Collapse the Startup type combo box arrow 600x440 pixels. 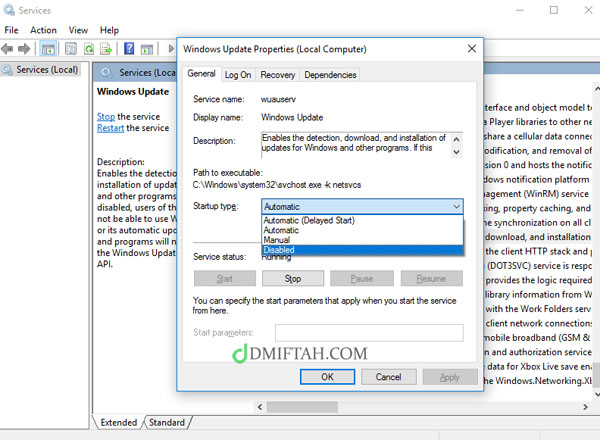(457, 207)
